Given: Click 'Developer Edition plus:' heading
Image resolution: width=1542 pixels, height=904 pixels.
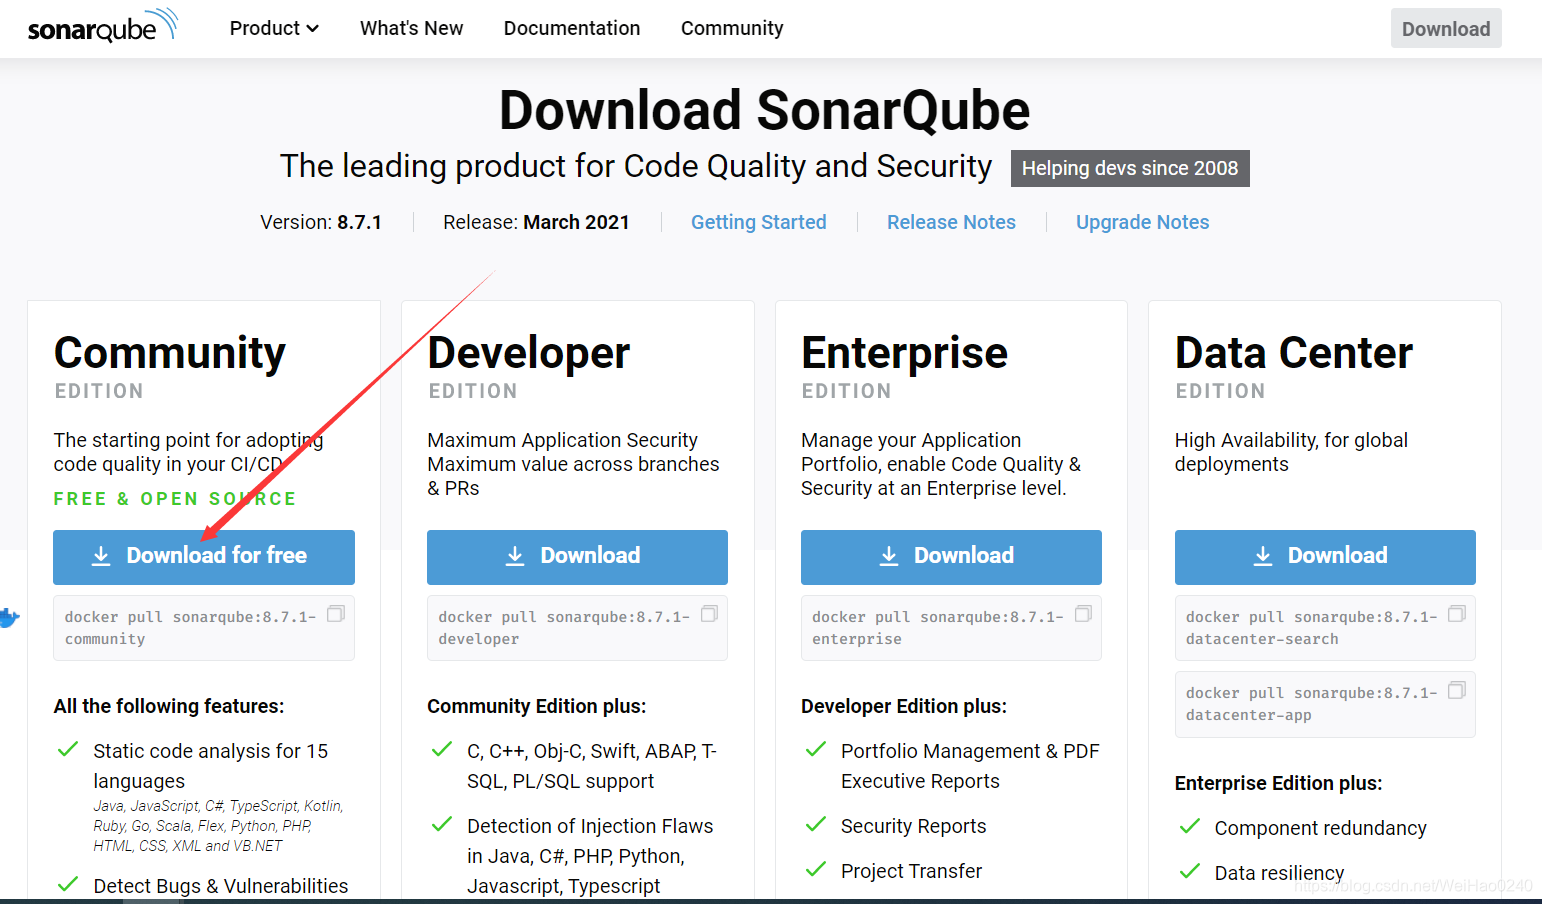Looking at the screenshot, I should 904,706.
